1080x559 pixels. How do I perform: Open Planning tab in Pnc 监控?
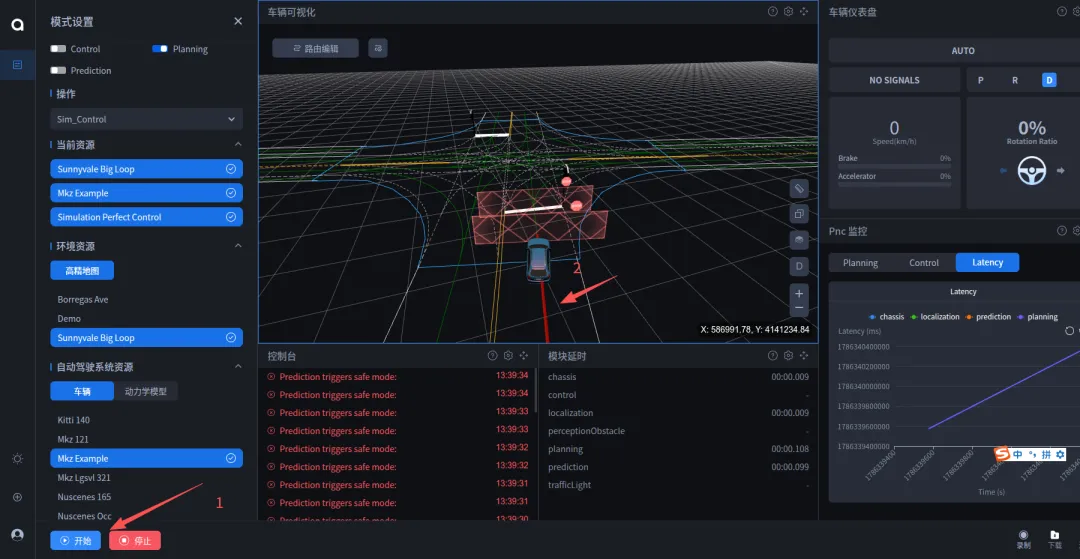tap(860, 262)
